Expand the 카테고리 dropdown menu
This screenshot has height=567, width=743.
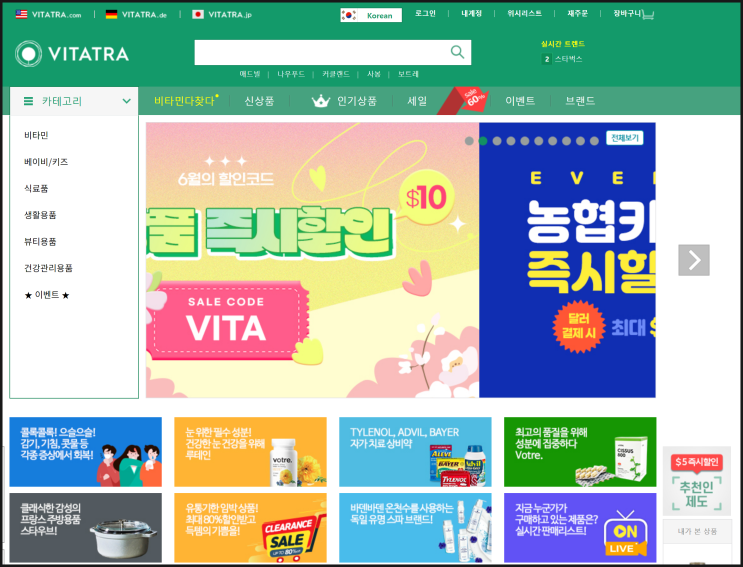[x=74, y=101]
